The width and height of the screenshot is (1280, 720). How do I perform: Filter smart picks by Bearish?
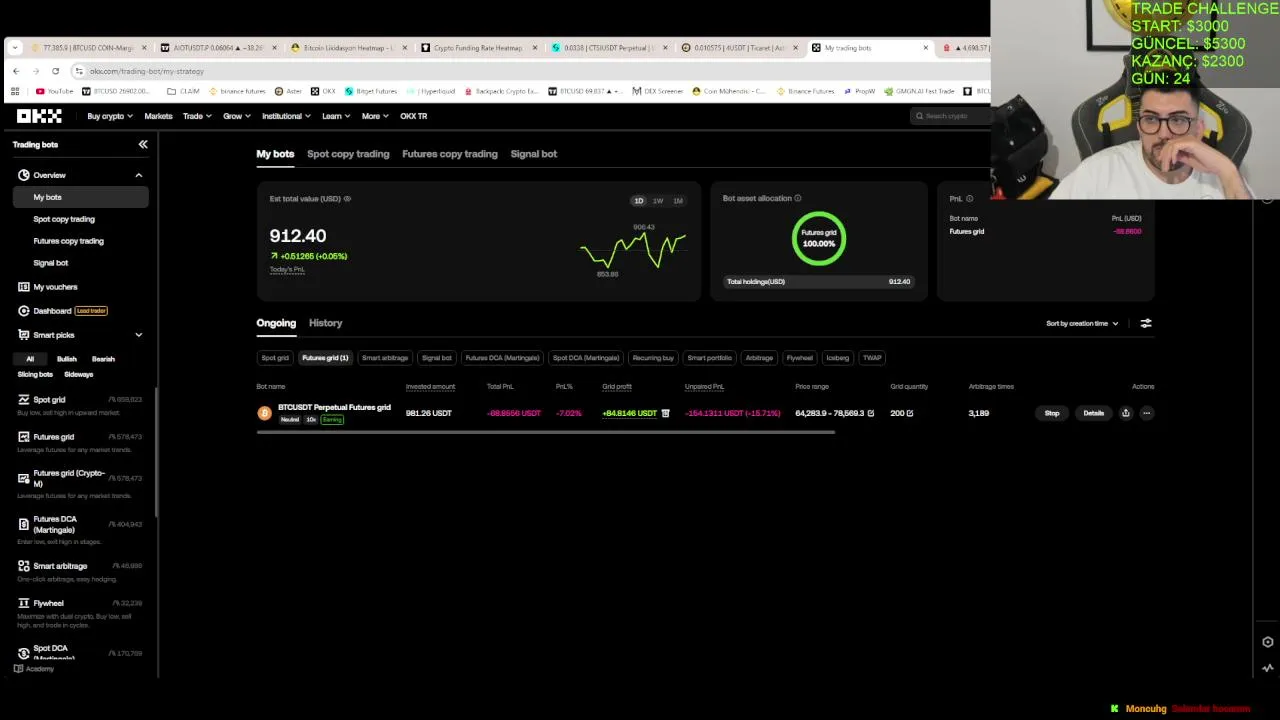[103, 359]
